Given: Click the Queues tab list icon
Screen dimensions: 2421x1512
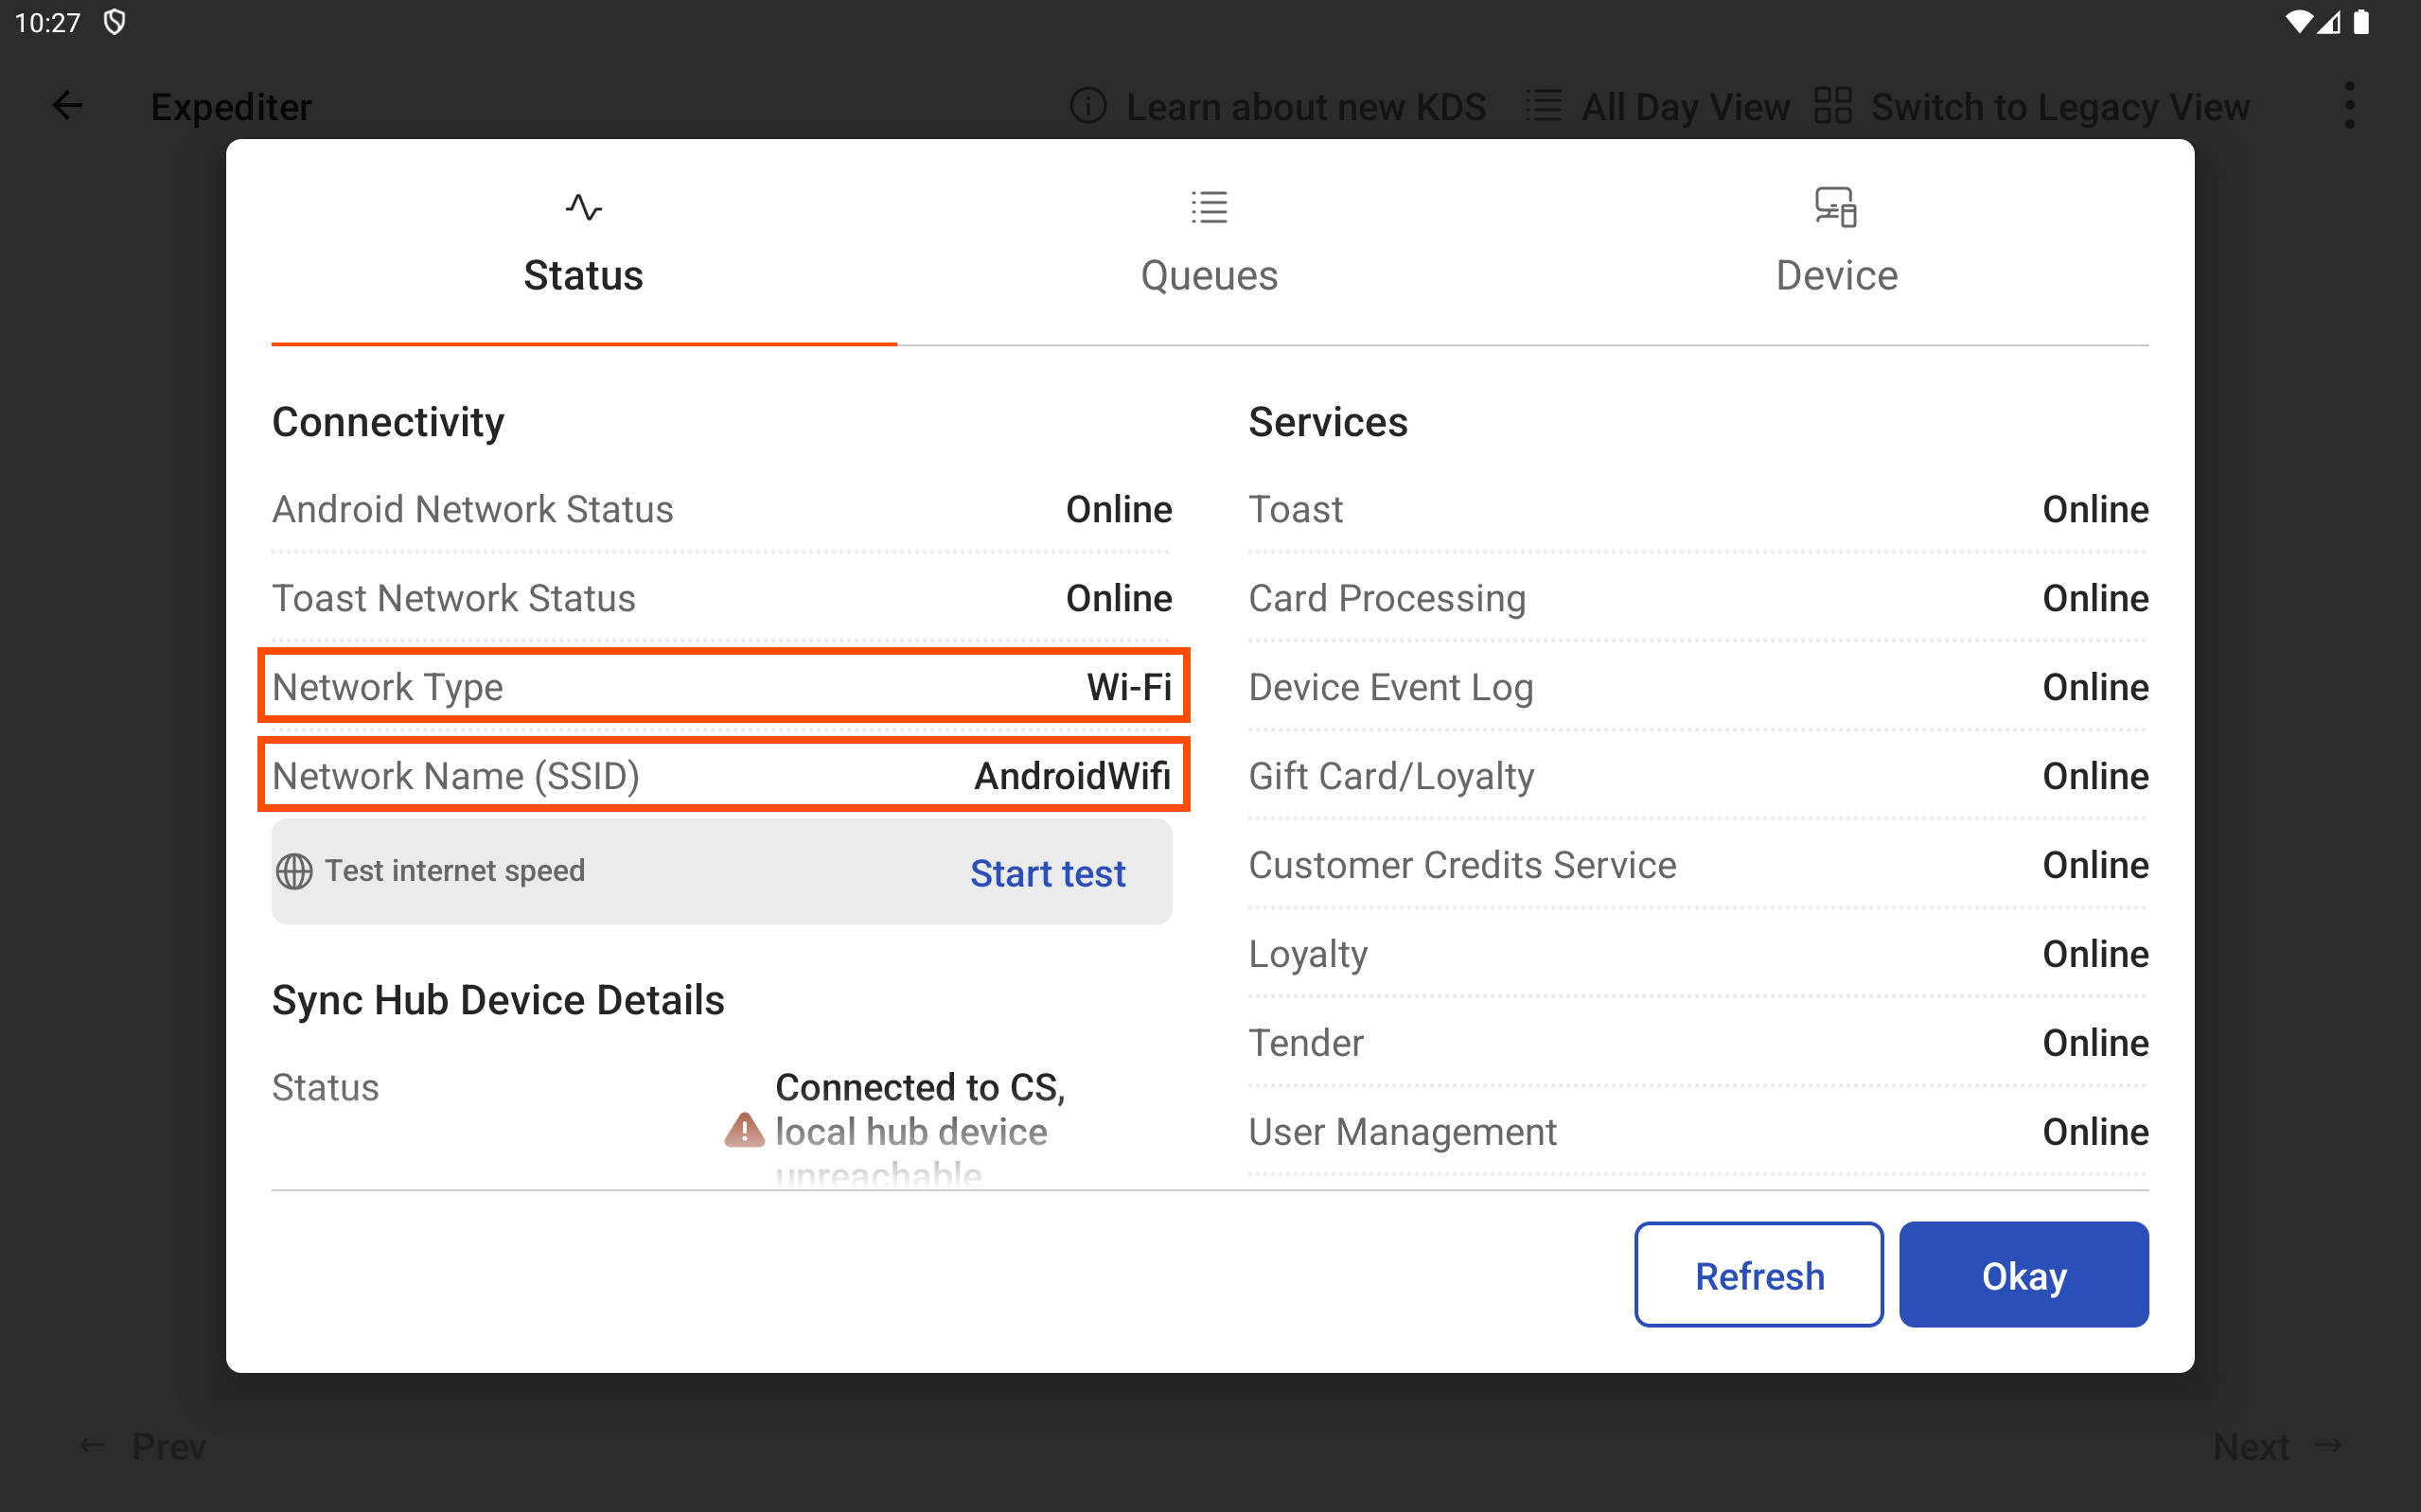Looking at the screenshot, I should pyautogui.click(x=1209, y=207).
